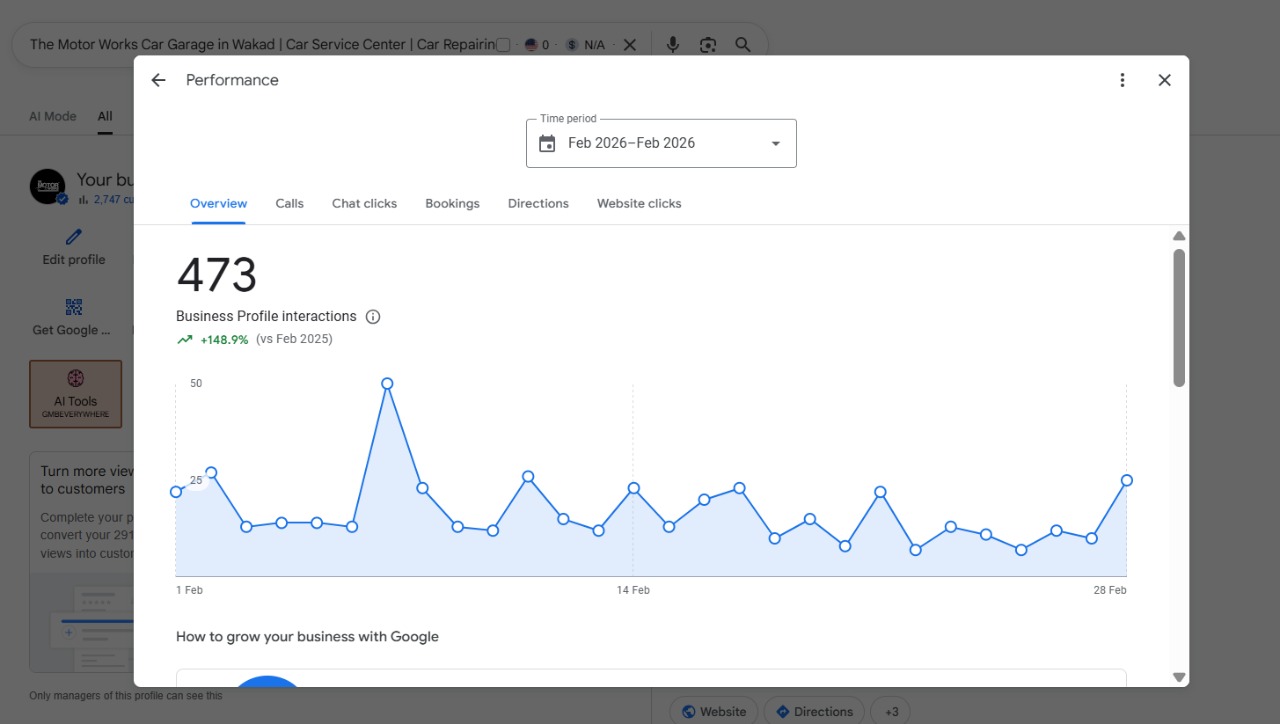Switch to the Calls tab
This screenshot has width=1280, height=724.
point(290,203)
